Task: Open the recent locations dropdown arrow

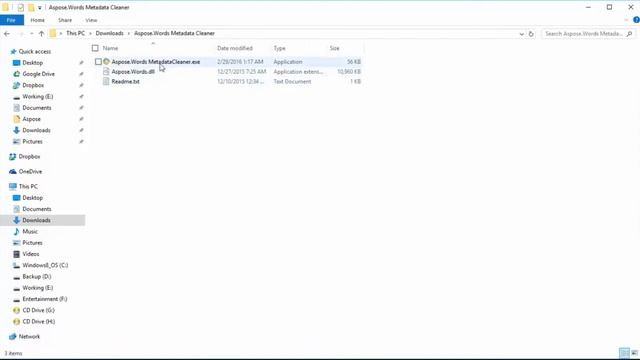Action: (31, 33)
